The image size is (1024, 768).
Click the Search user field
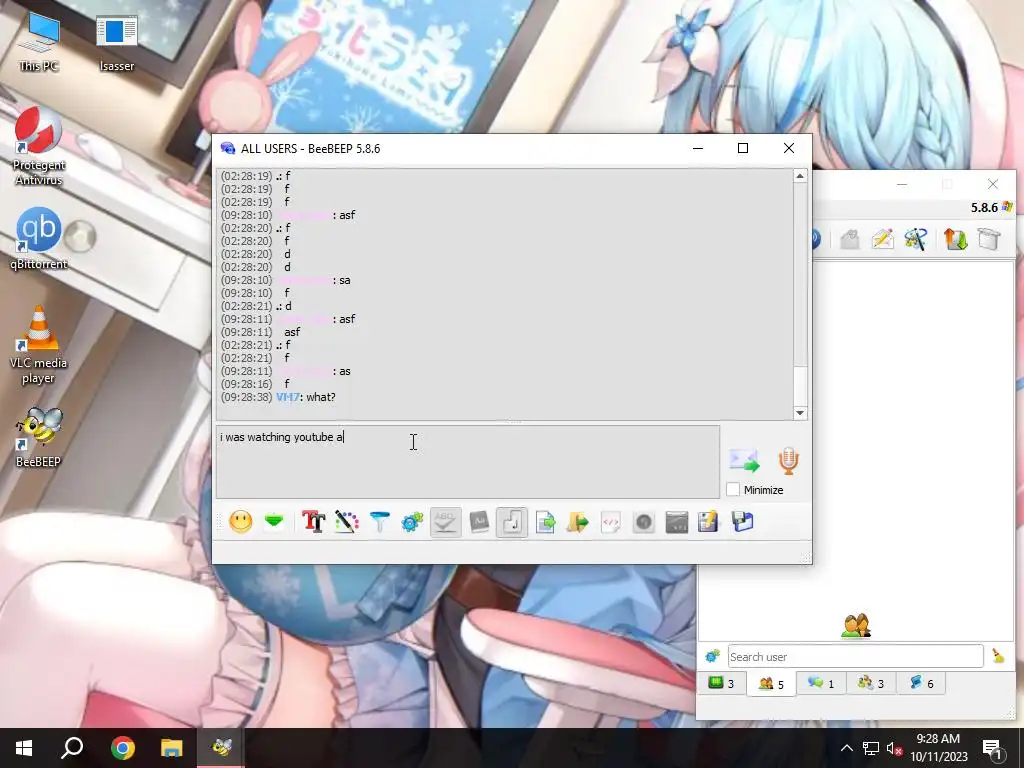856,656
